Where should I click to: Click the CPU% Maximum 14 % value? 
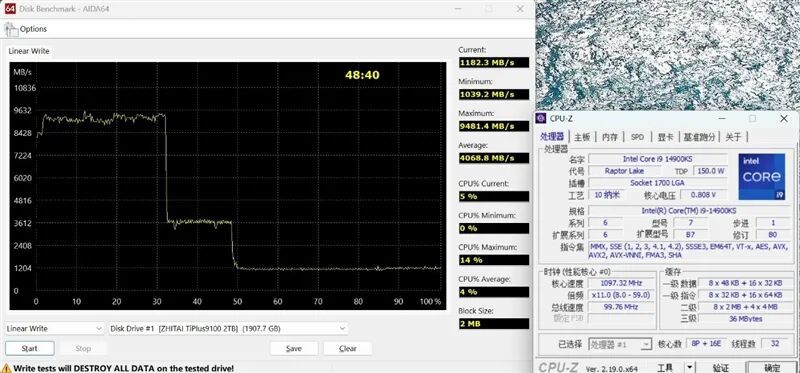[x=493, y=260]
